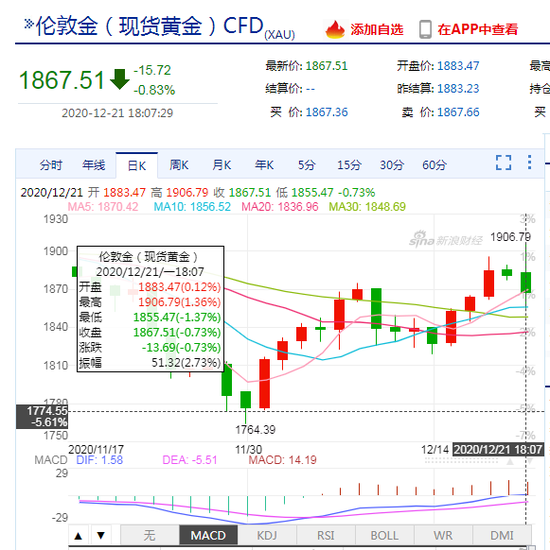Click the phone icon beside 在APP中查看

pos(425,29)
